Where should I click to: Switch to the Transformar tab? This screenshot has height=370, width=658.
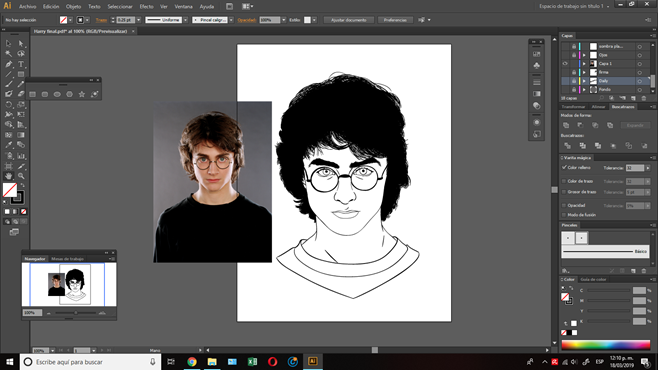tap(574, 107)
